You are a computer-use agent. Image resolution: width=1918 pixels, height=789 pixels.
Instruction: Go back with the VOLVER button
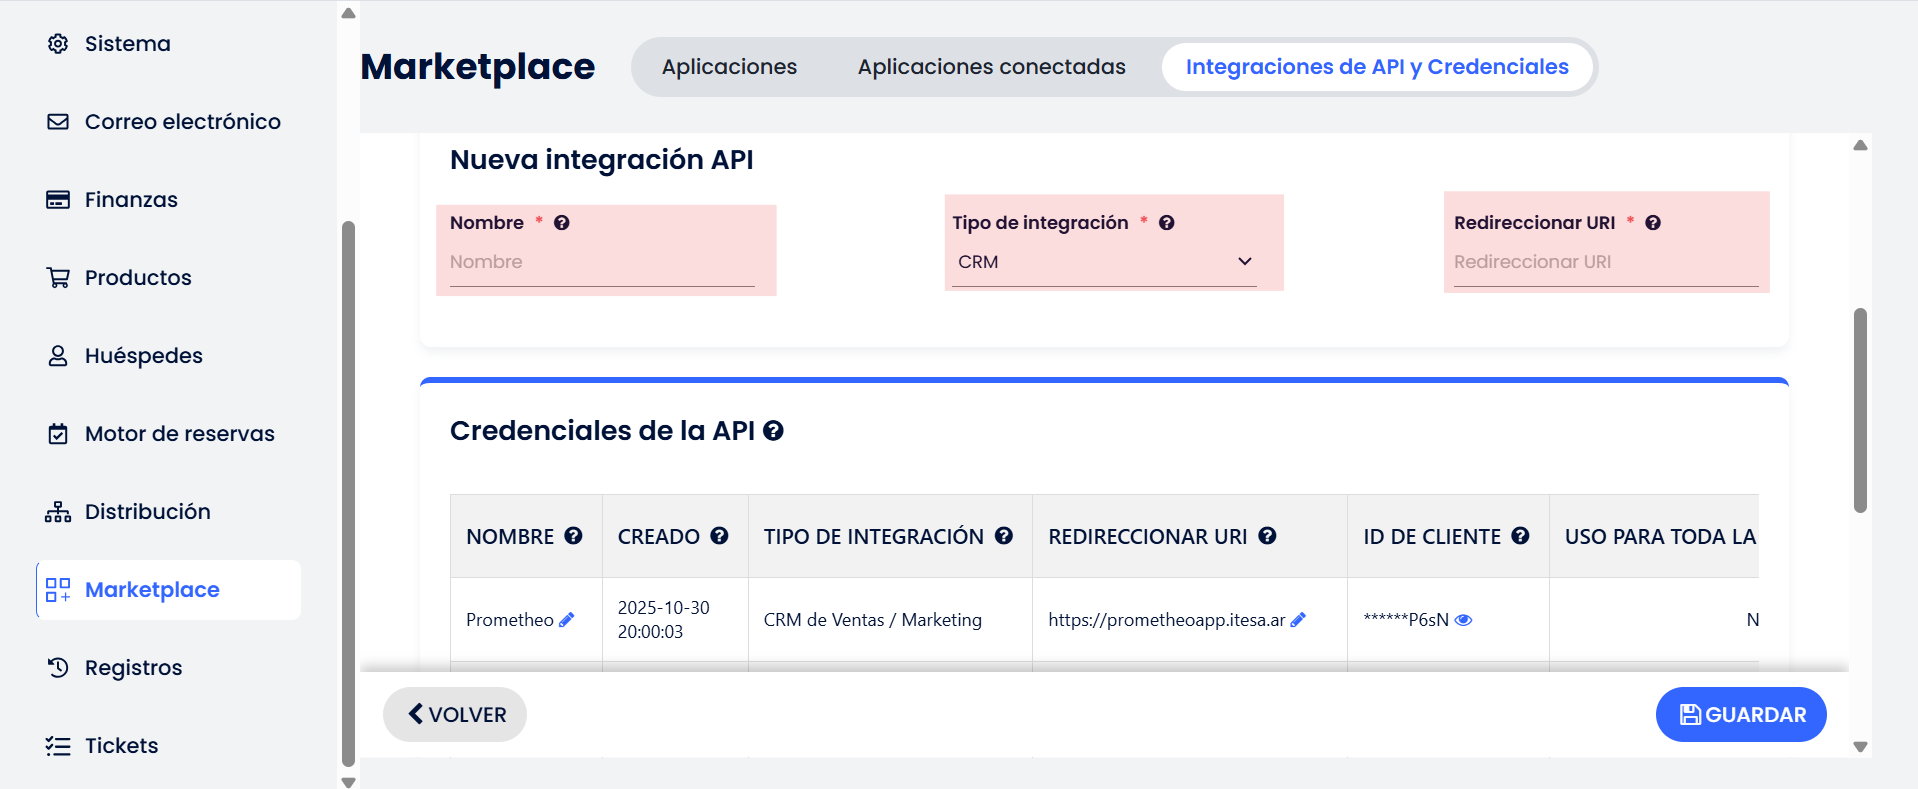455,714
